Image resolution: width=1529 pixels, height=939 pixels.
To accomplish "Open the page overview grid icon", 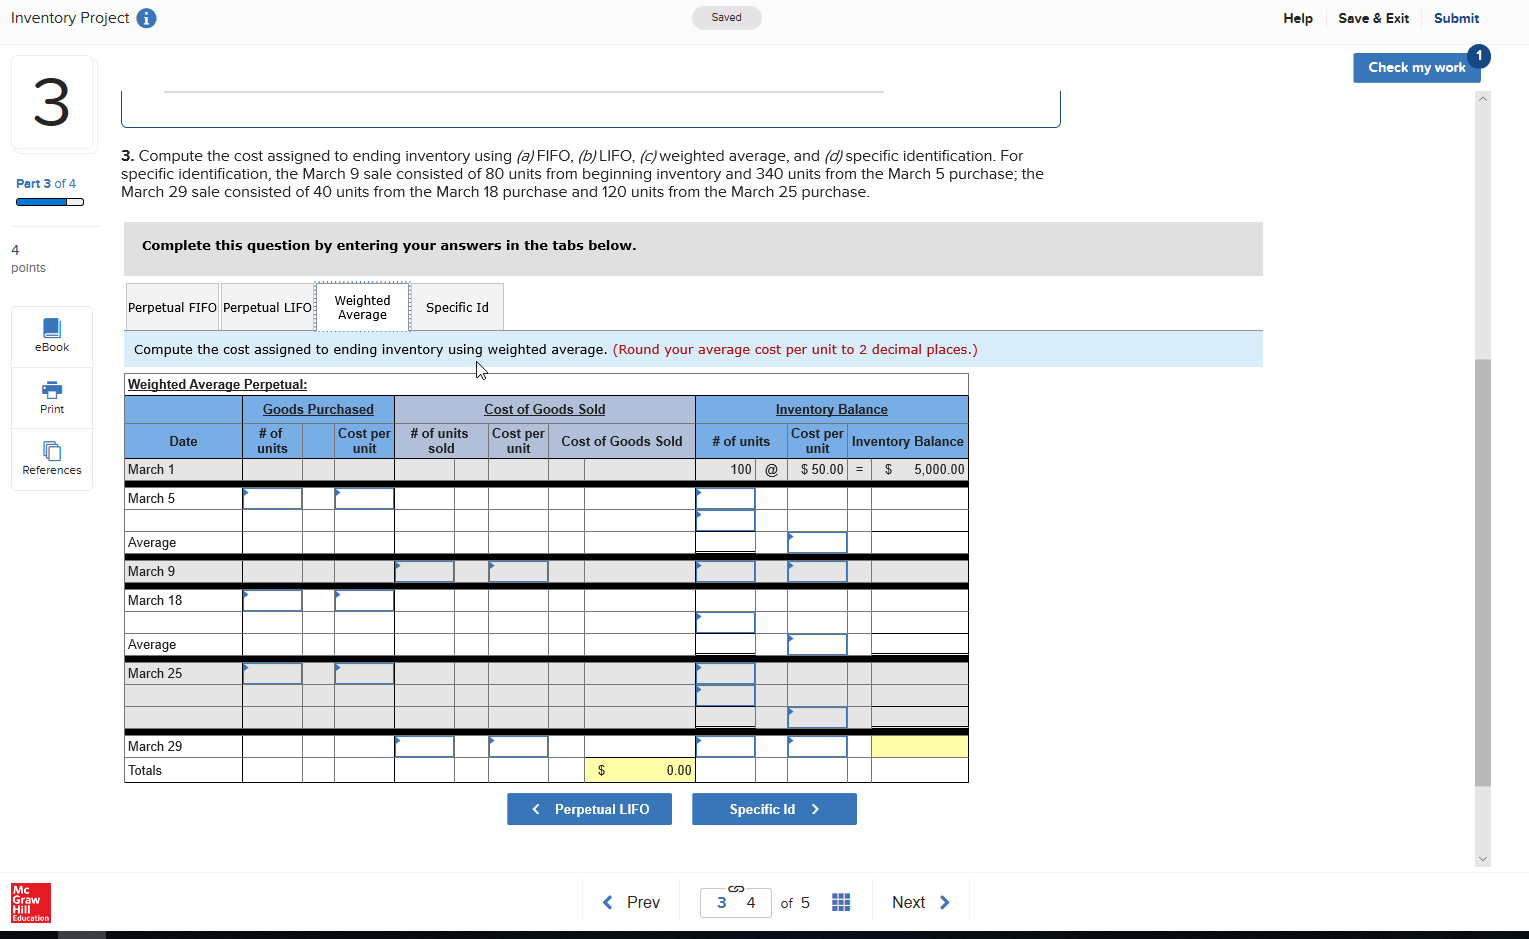I will 841,901.
